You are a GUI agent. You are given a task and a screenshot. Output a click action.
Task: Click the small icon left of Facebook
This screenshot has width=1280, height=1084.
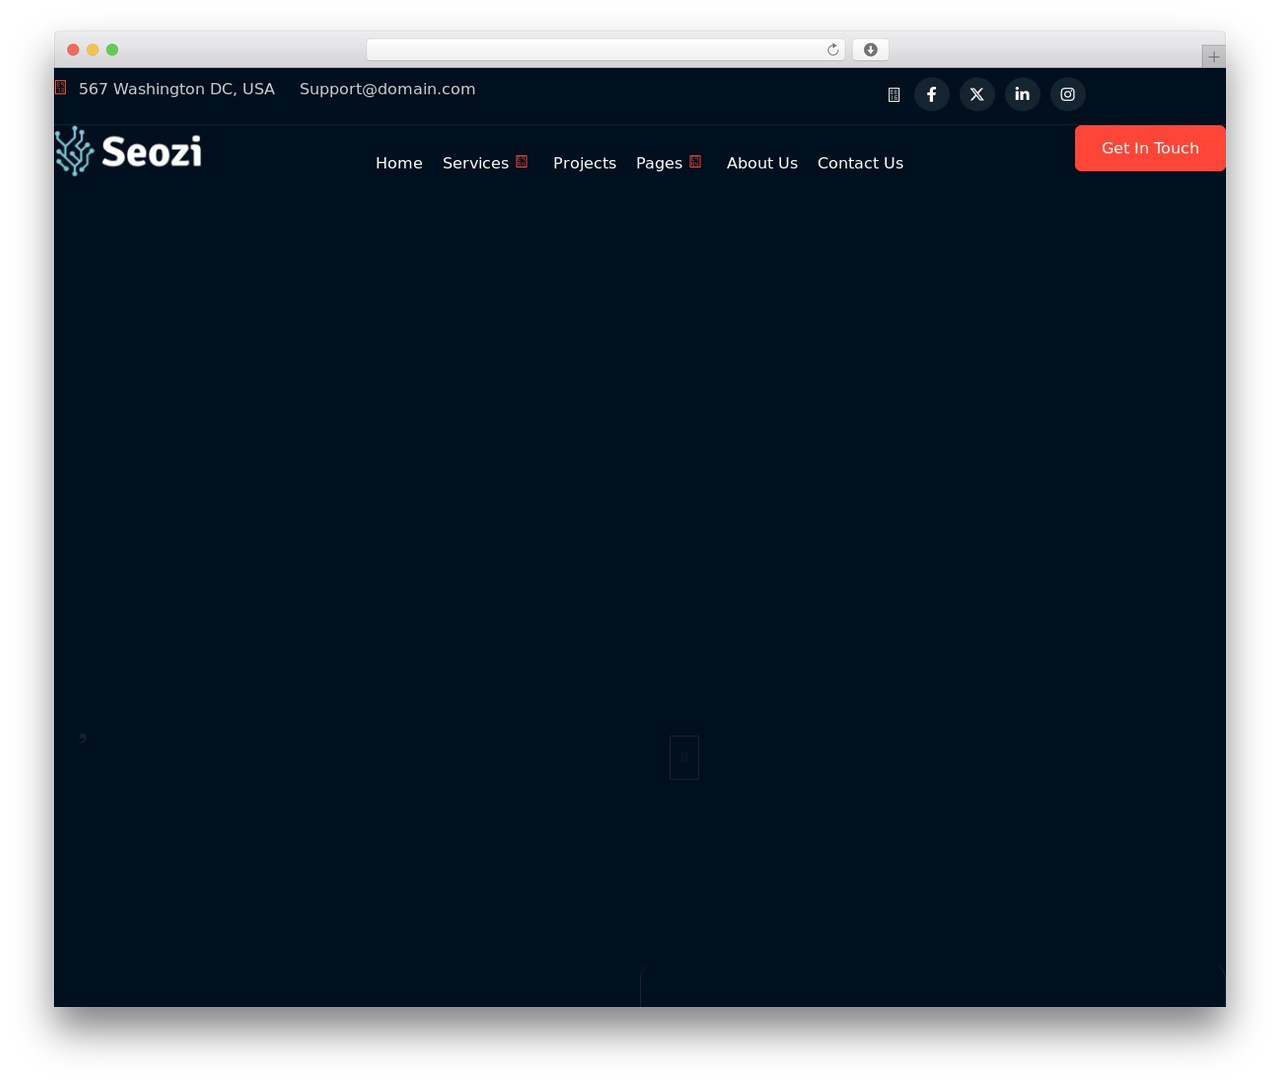894,95
